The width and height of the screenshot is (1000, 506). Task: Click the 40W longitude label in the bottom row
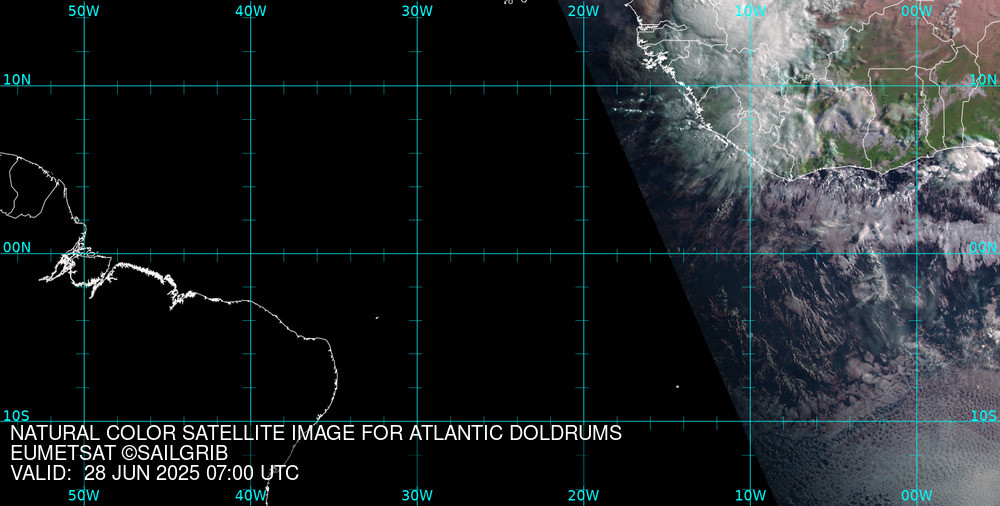[251, 495]
